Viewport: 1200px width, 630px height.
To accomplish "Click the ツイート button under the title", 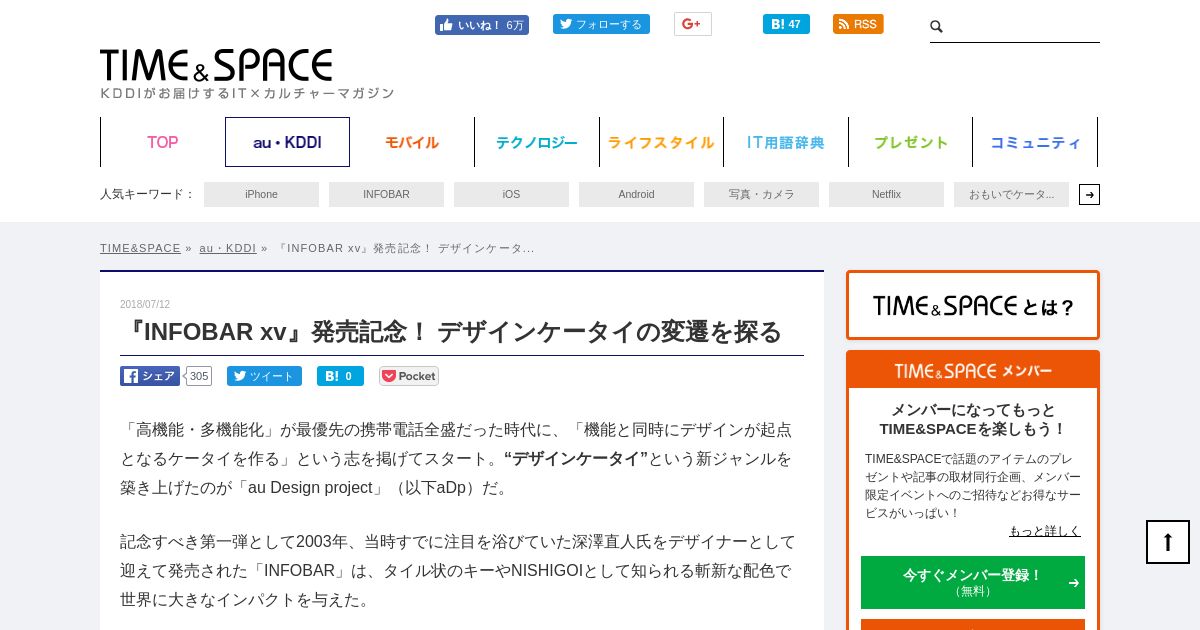I will 264,376.
